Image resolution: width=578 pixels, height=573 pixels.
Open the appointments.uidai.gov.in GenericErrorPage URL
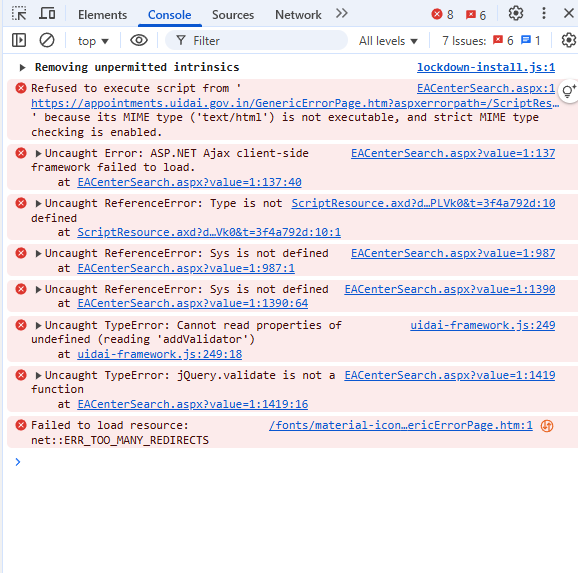click(x=295, y=103)
